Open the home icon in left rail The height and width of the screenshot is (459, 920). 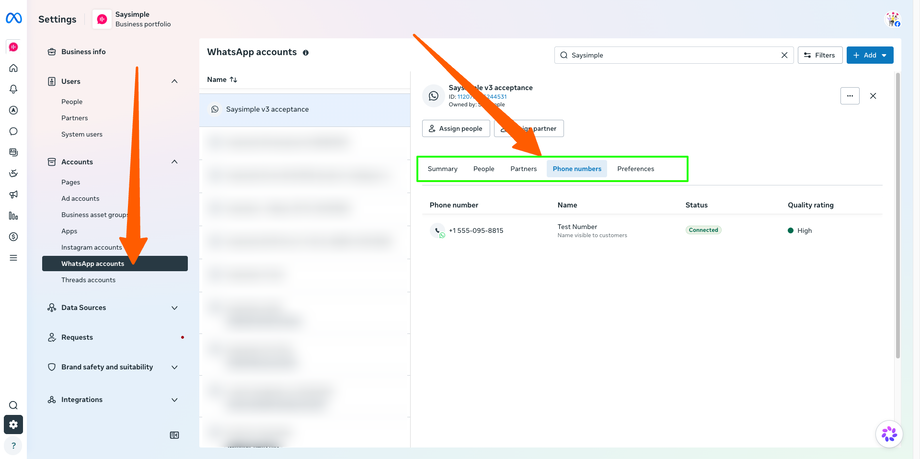[13, 68]
